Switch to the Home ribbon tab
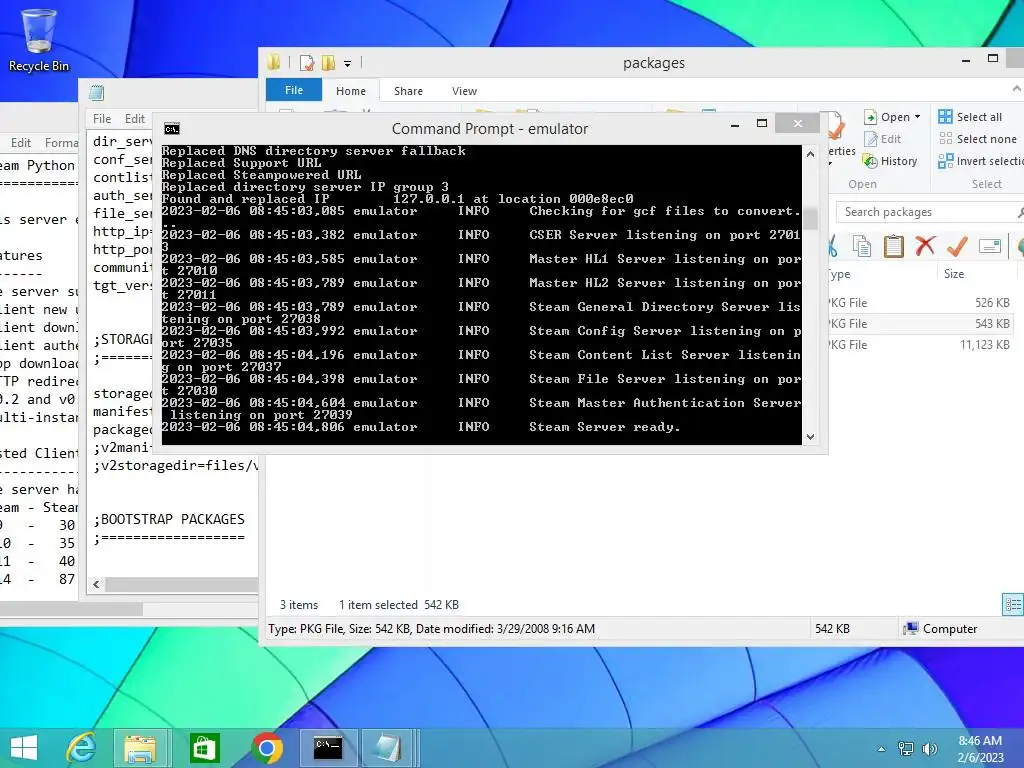 click(x=351, y=91)
